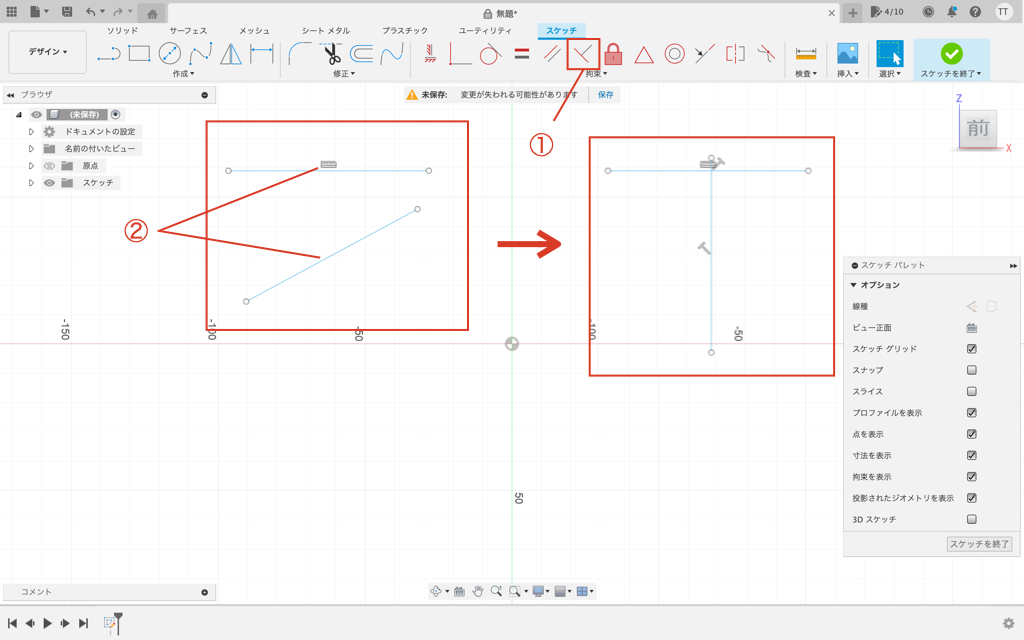Screen dimensions: 1024x640
Task: Select the Pan hand tool
Action: (477, 591)
